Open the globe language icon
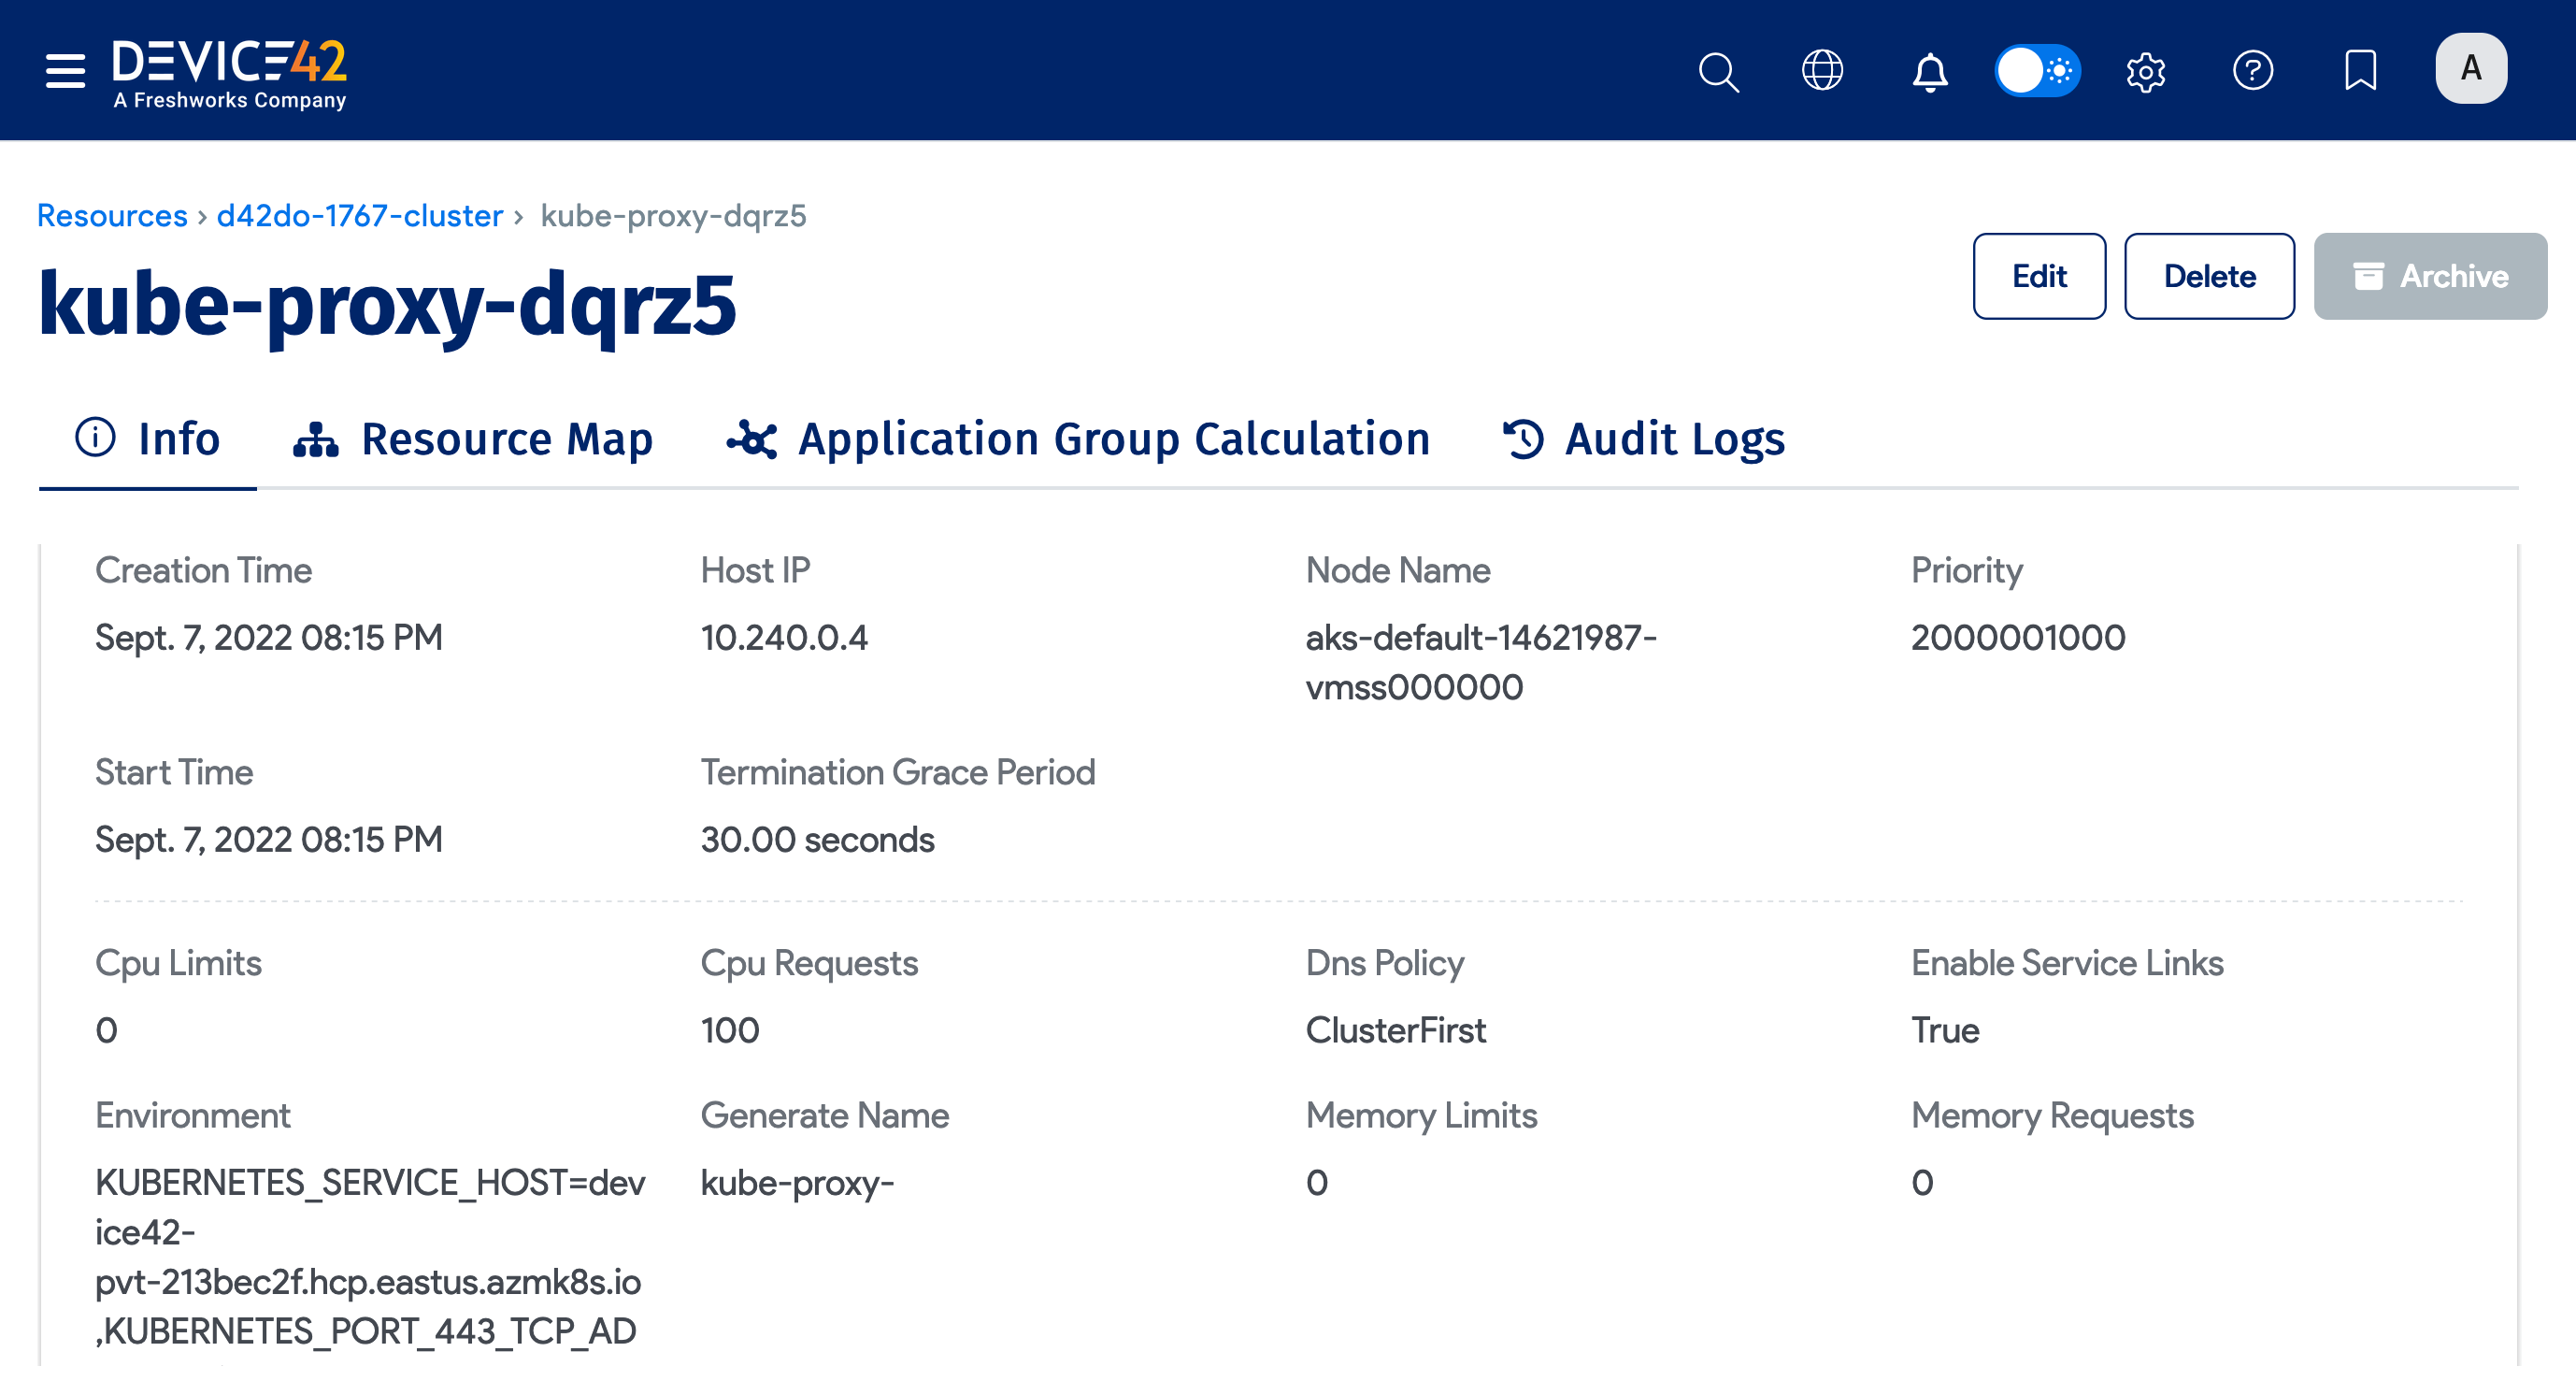Screen dimensions: 2576x1395 tap(1822, 70)
